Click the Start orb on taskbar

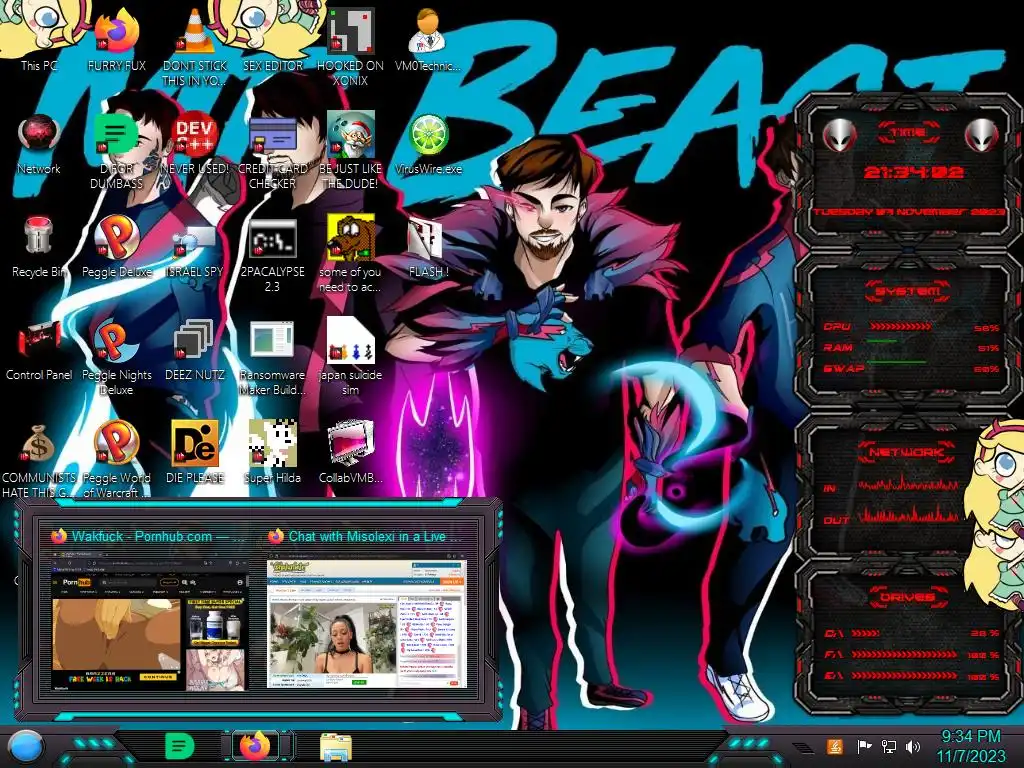point(26,746)
